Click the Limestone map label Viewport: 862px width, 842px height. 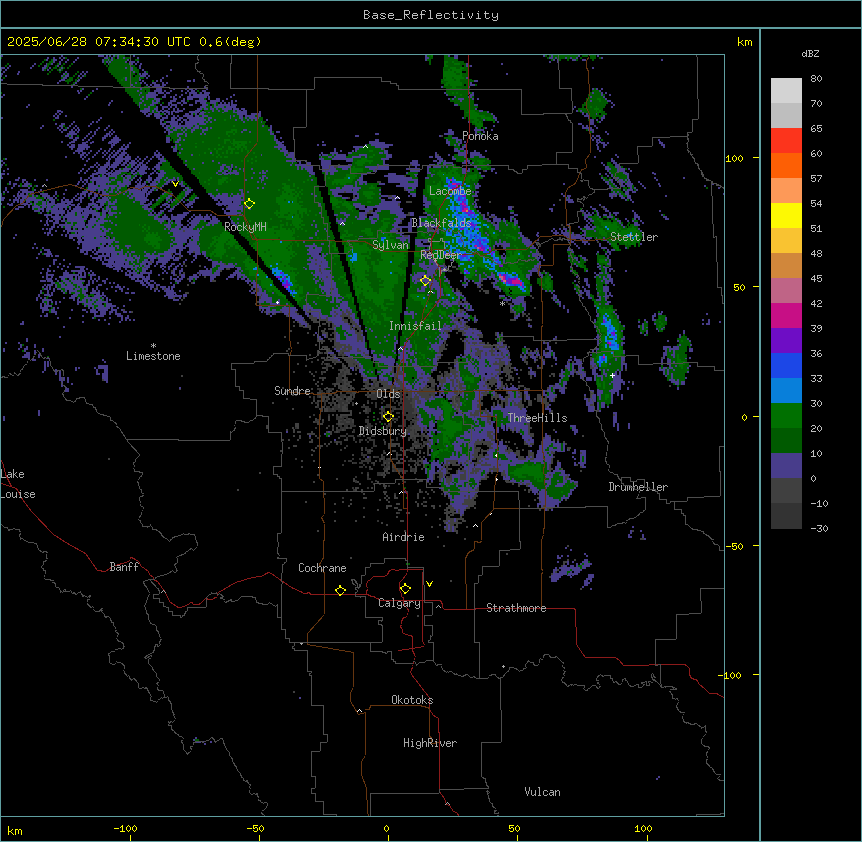click(153, 356)
